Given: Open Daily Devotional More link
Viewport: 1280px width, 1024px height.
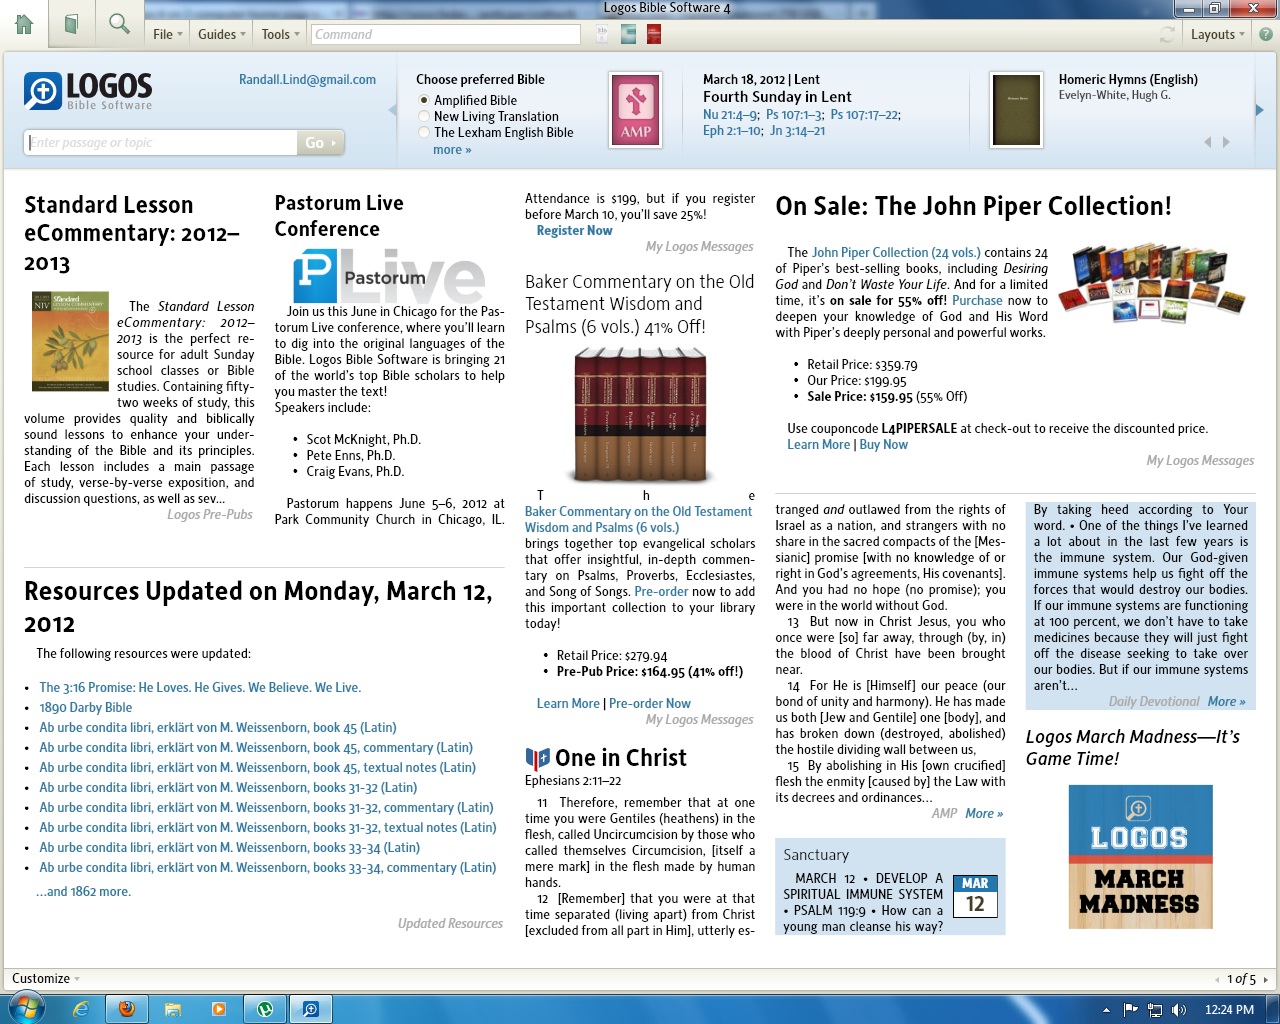Looking at the screenshot, I should pos(1227,702).
